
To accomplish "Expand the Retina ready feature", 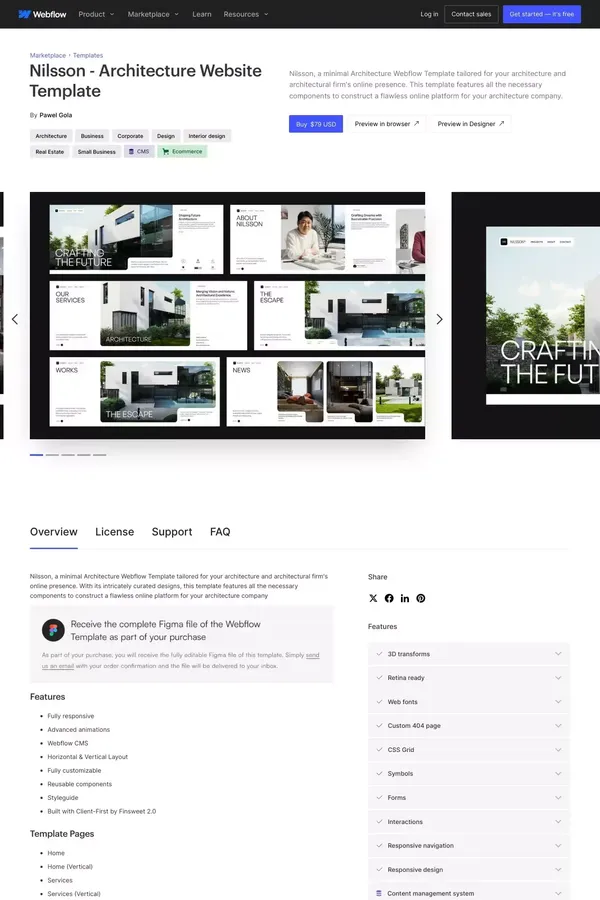I will click(x=469, y=678).
